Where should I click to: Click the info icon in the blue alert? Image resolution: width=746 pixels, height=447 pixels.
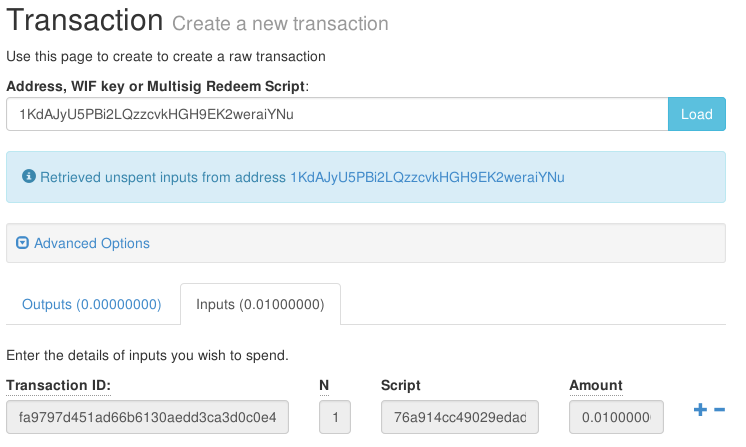[28, 177]
